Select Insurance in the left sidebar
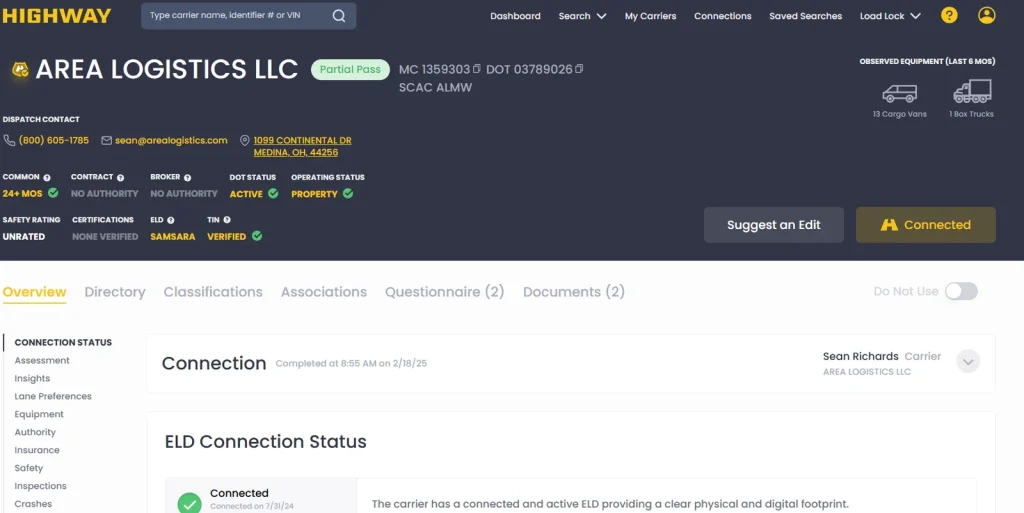Screen dimensions: 1024x513 [x=37, y=450]
